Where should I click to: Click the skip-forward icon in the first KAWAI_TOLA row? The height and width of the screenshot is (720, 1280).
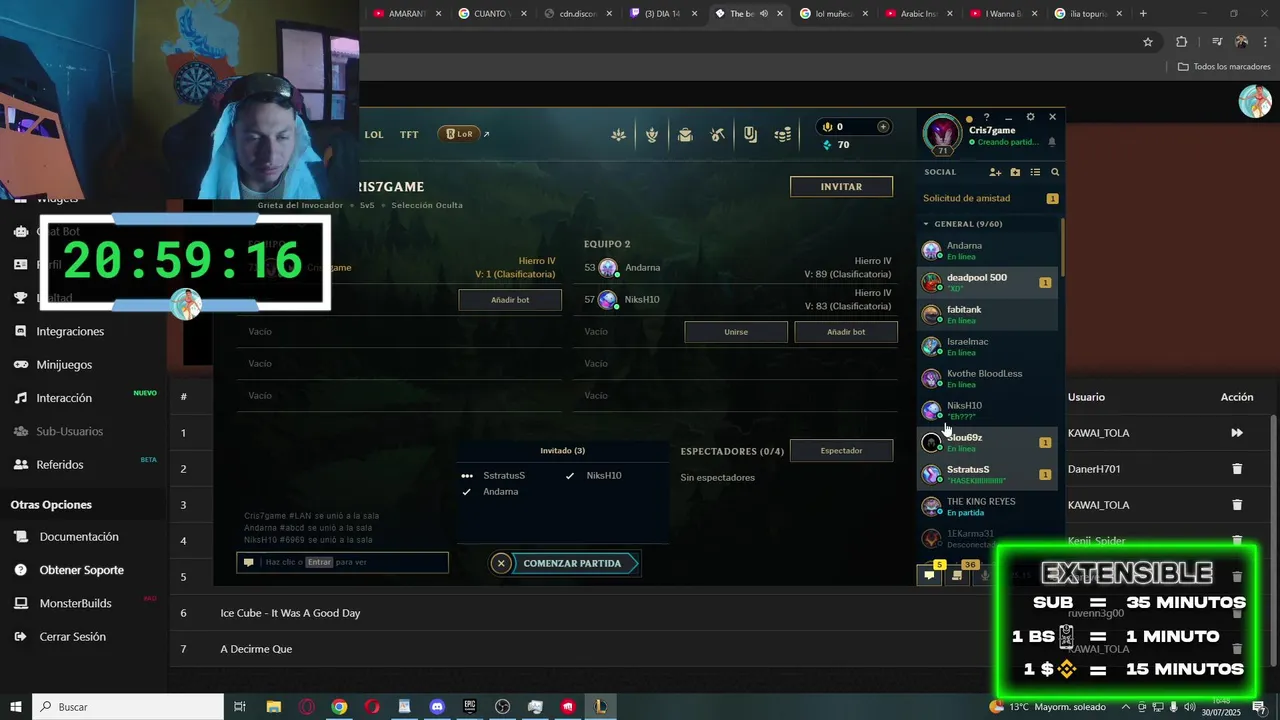1237,433
